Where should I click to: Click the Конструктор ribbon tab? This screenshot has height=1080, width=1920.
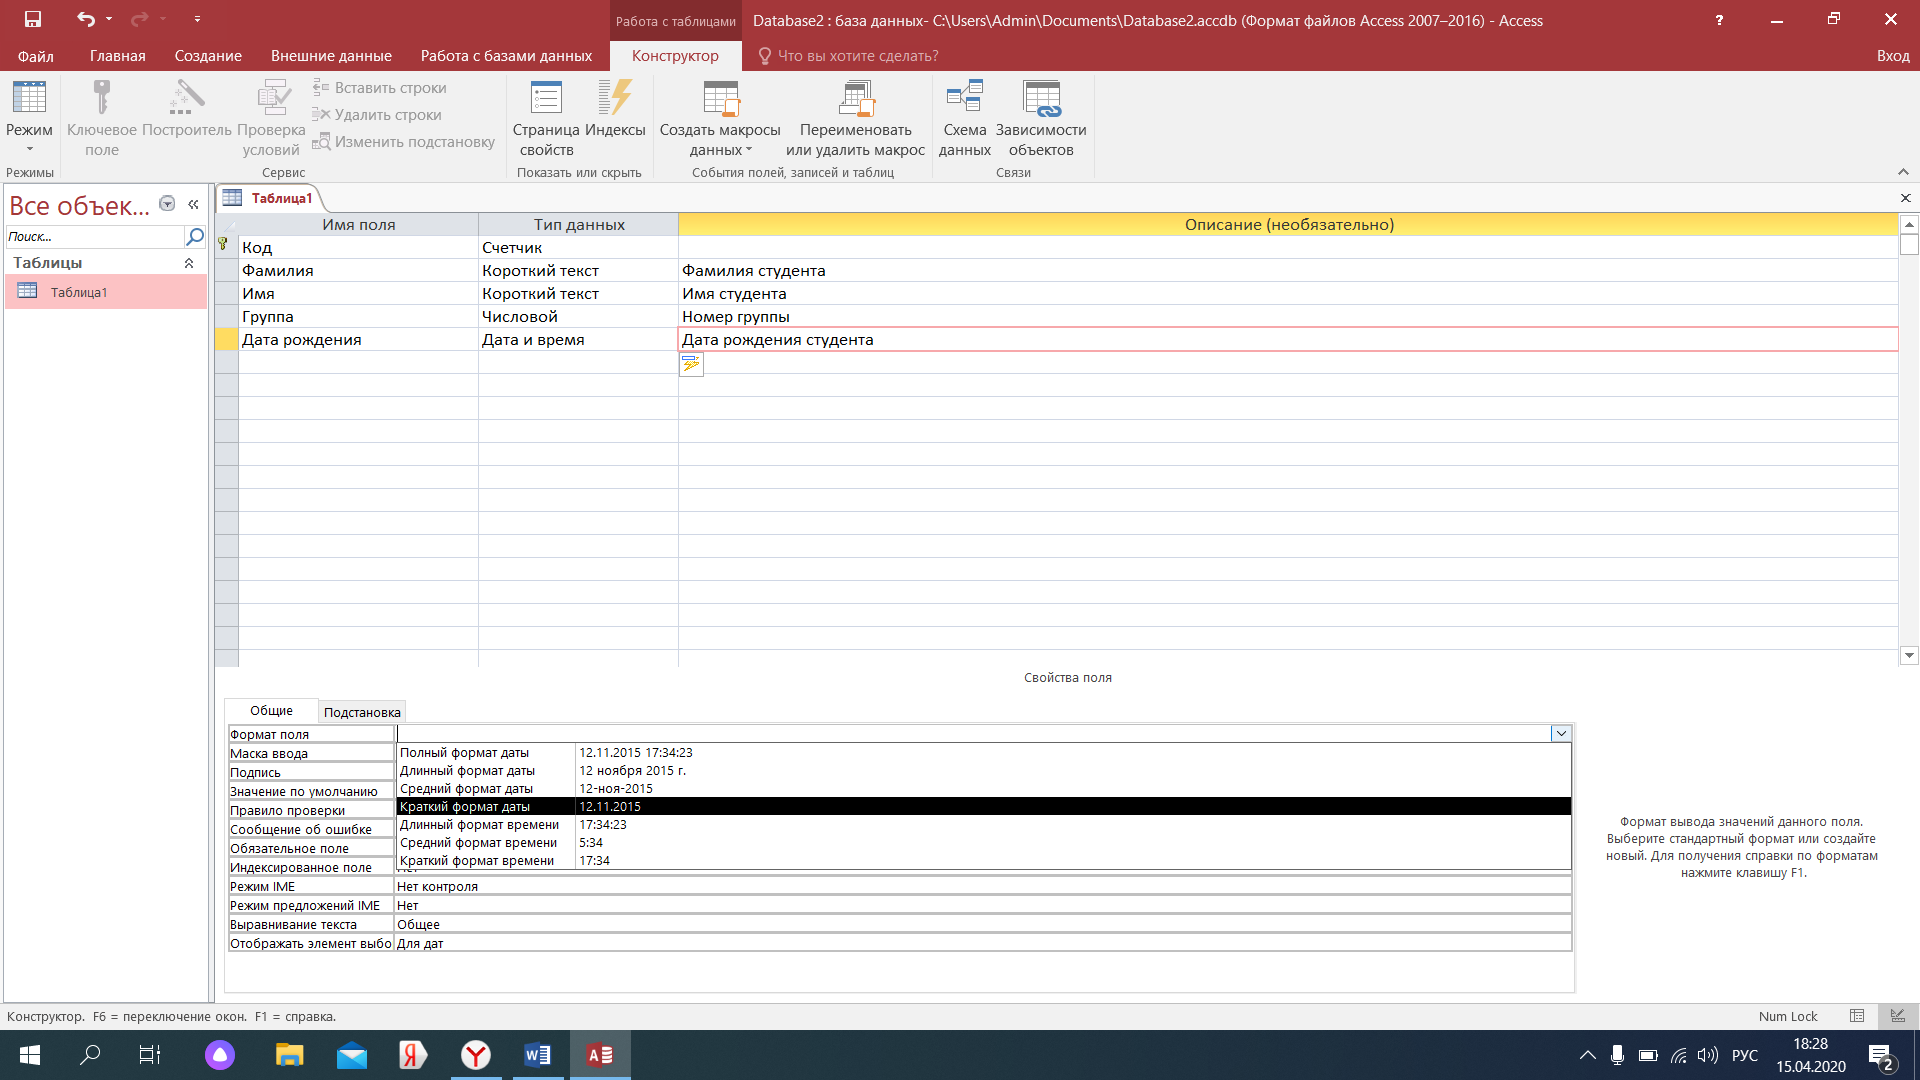tap(675, 56)
